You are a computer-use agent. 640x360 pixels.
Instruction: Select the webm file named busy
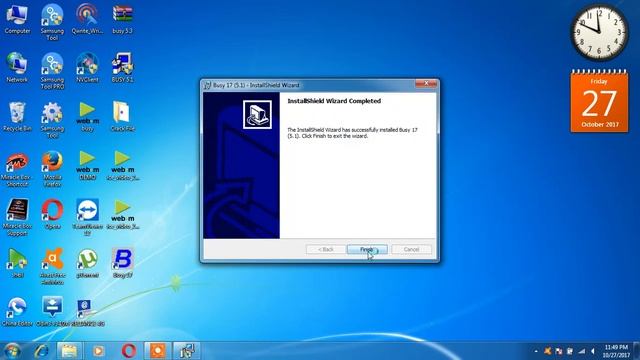pos(87,117)
